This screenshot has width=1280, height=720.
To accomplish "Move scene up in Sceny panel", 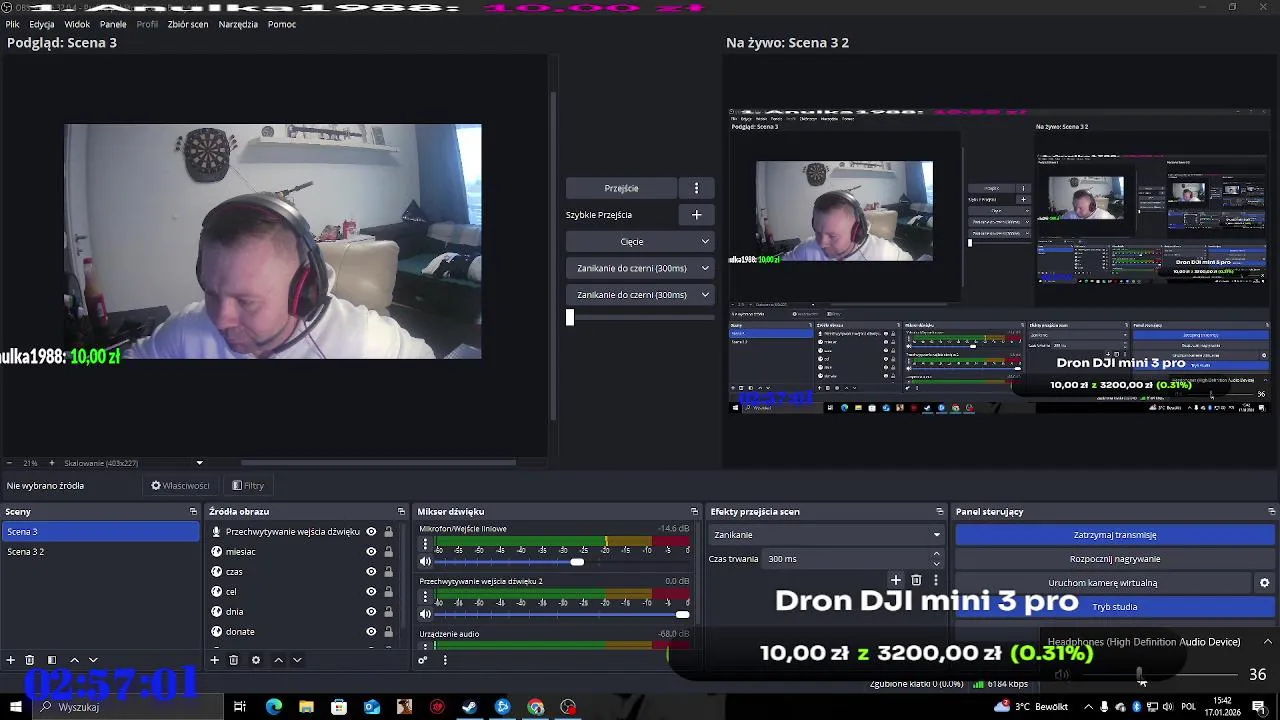I will click(x=74, y=660).
